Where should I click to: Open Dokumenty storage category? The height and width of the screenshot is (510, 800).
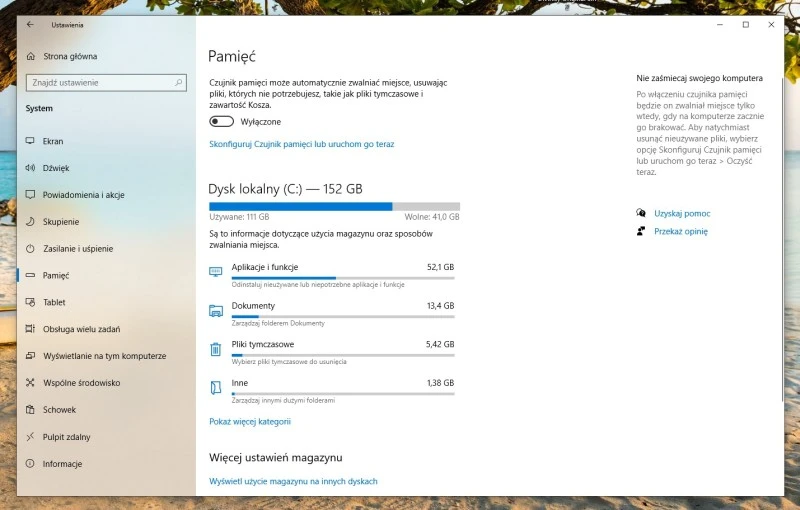pos(253,305)
